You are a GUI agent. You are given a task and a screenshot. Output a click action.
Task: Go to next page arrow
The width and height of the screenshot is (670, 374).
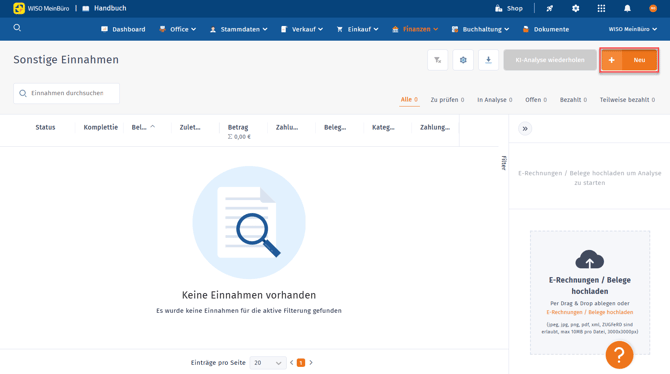(311, 362)
